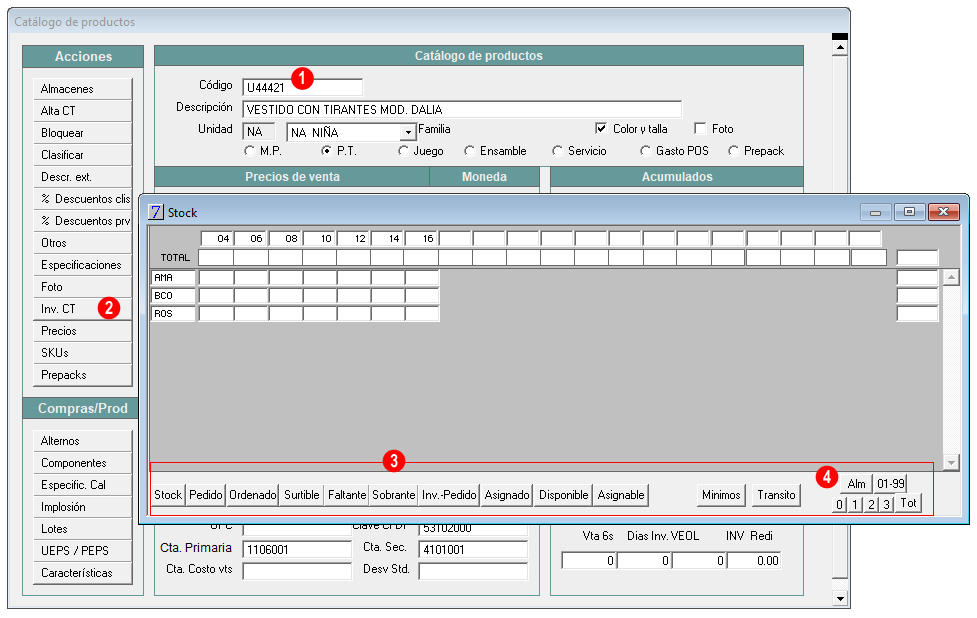Click the Stock grid scroll-down arrow

click(951, 462)
